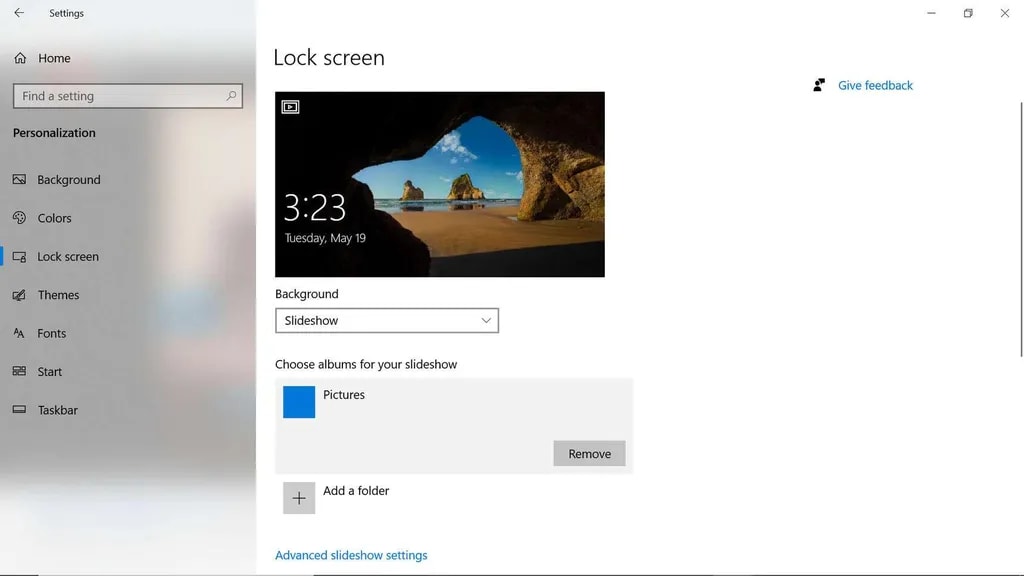Image resolution: width=1024 pixels, height=576 pixels.
Task: Click the Home icon in the sidebar
Action: pos(20,58)
